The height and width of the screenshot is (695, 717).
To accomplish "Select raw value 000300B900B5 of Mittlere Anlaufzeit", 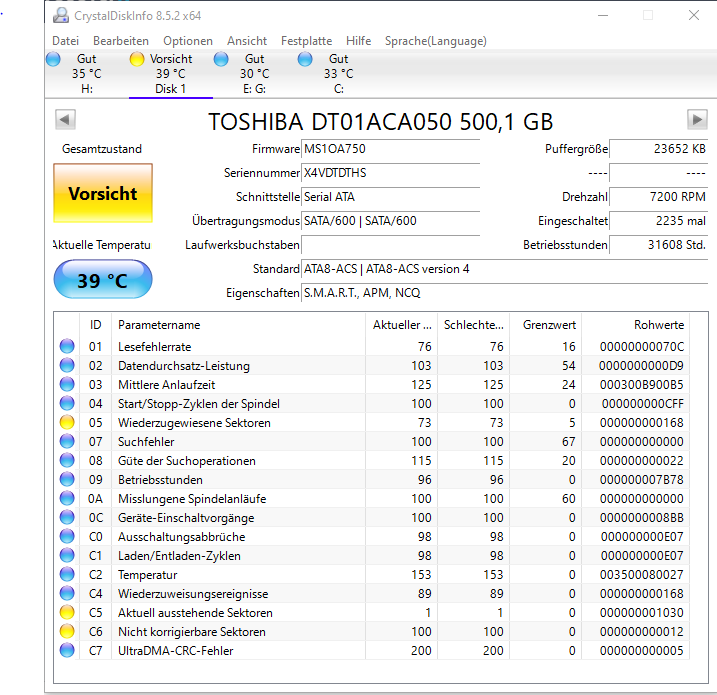I will pos(642,385).
